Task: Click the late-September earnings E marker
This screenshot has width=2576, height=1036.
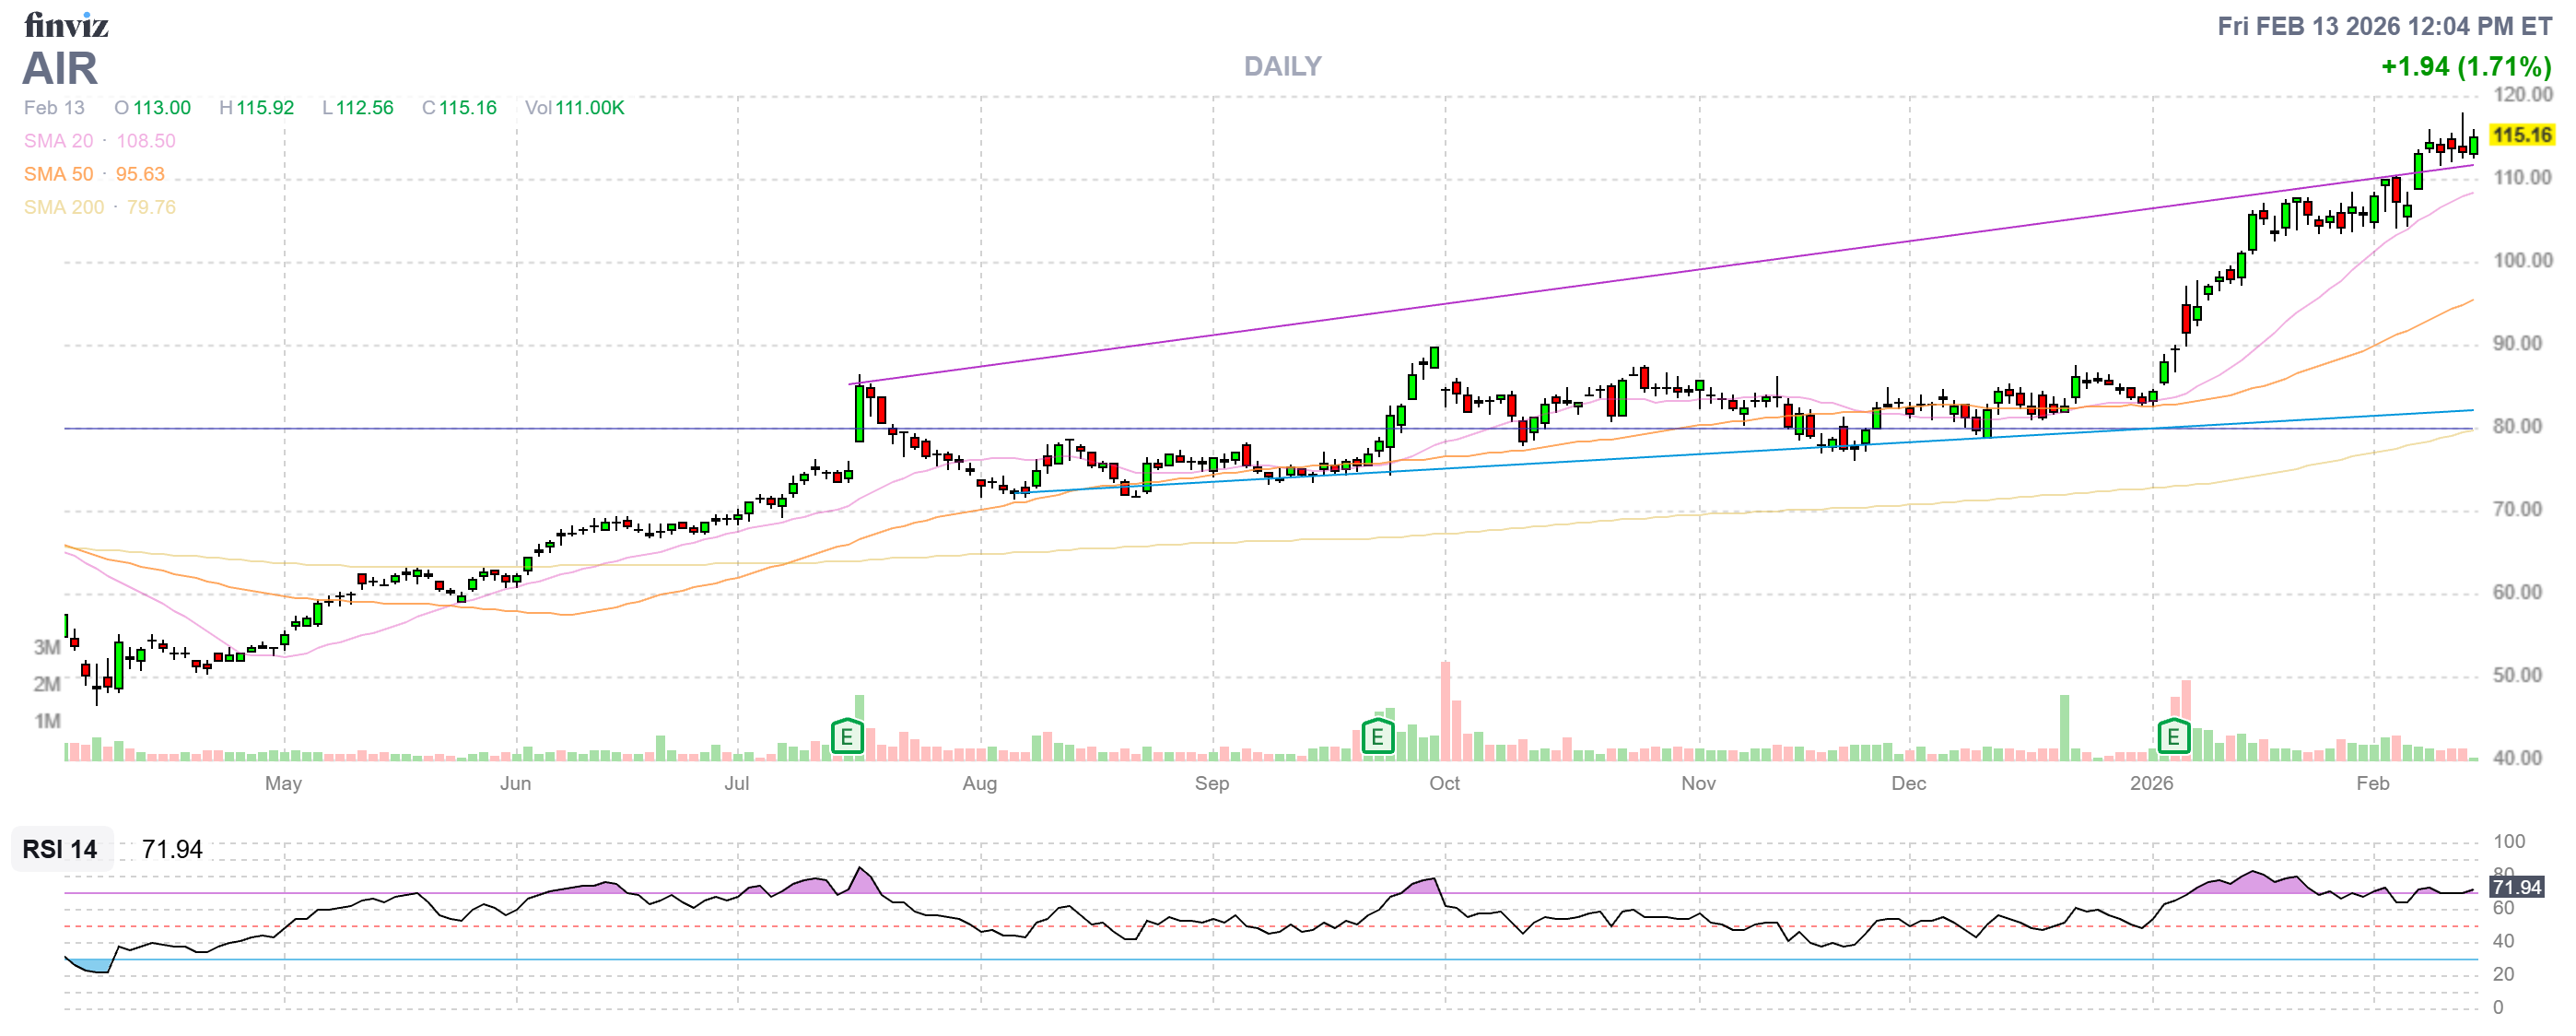Action: pyautogui.click(x=1377, y=738)
